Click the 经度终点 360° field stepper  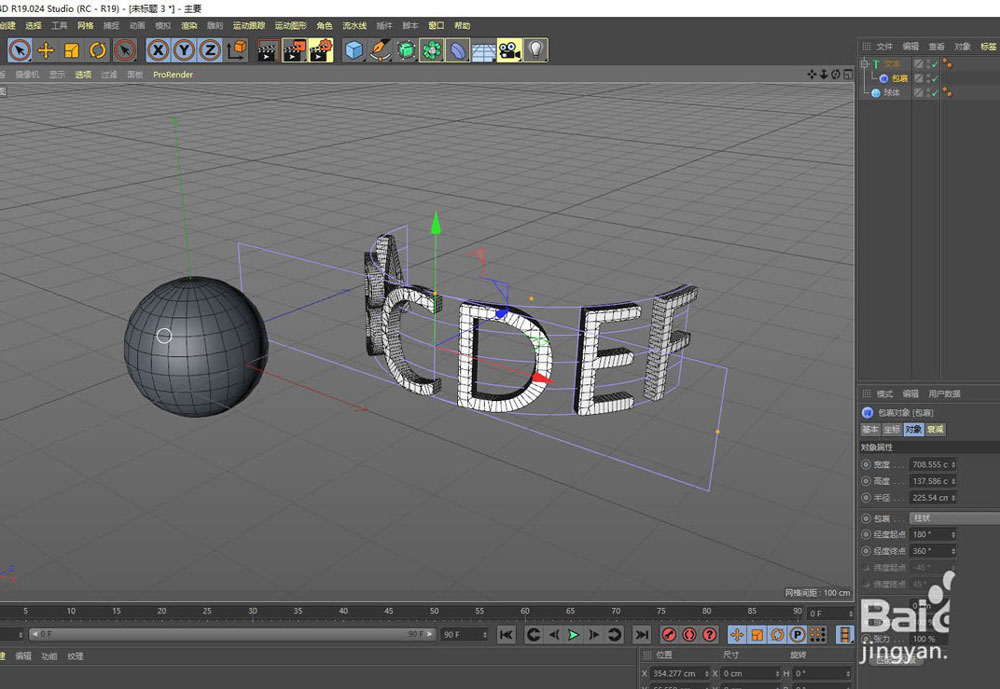[953, 551]
